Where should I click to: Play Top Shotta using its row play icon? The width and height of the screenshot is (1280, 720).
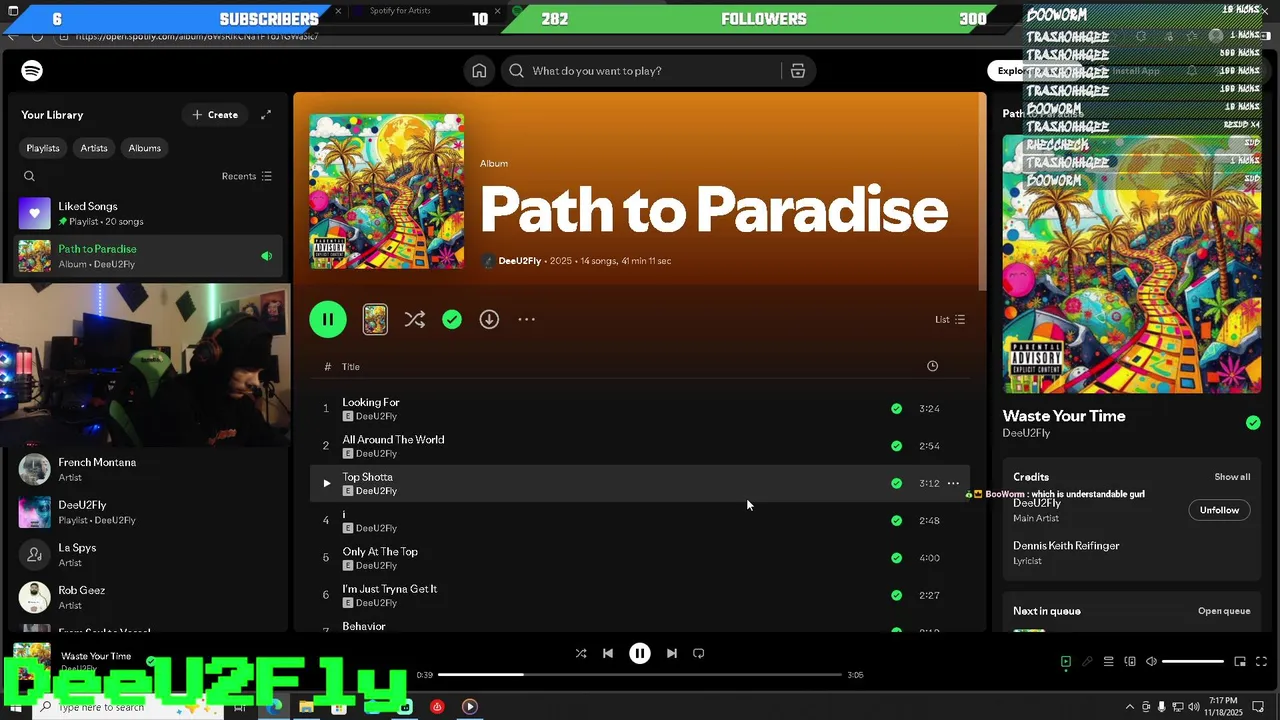(326, 483)
